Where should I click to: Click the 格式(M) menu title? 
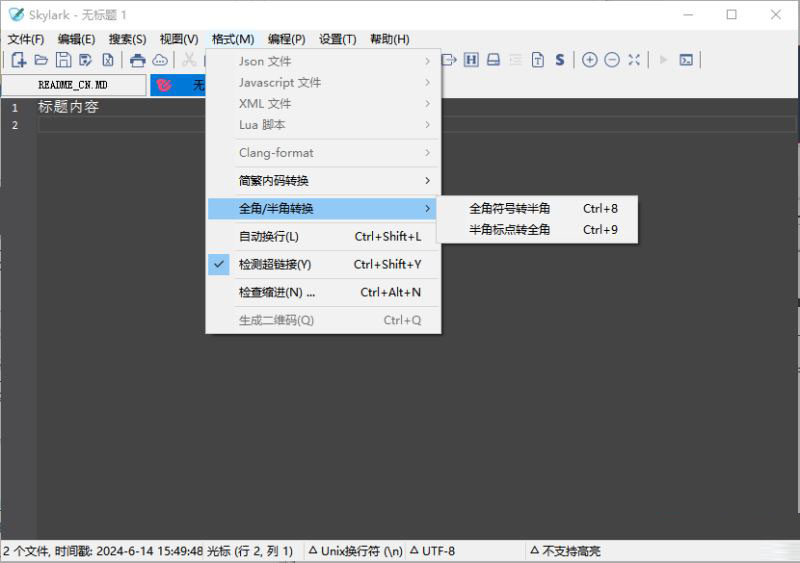[x=233, y=39]
